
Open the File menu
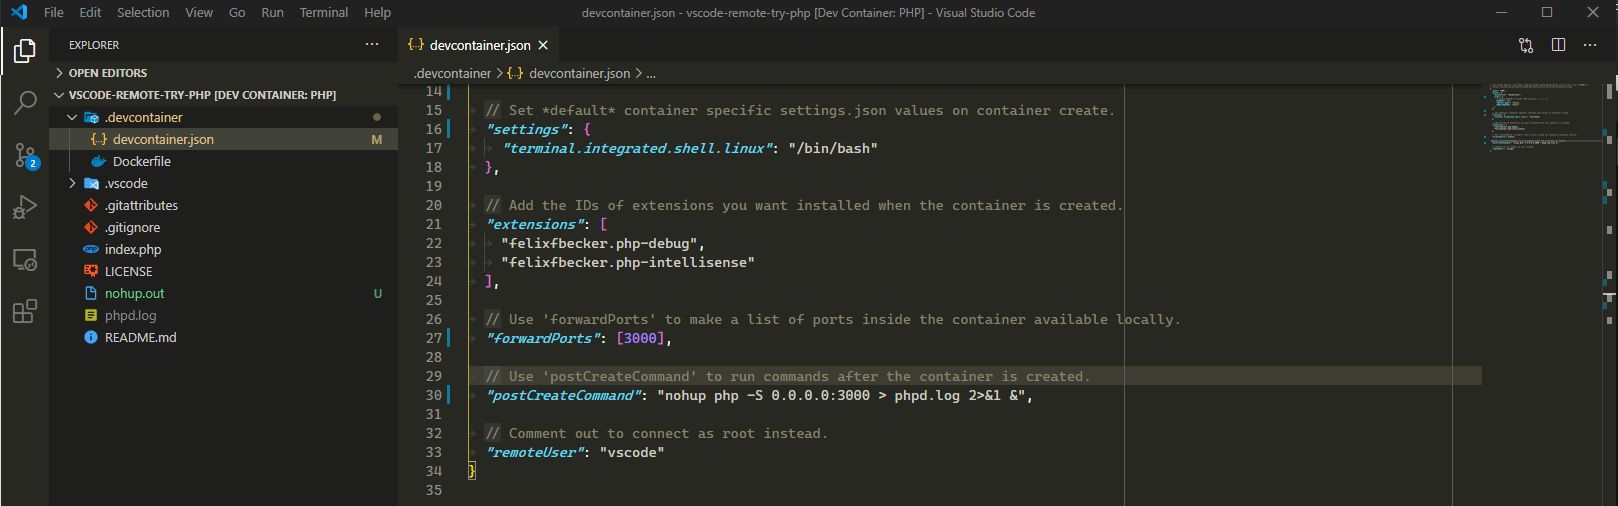(54, 12)
